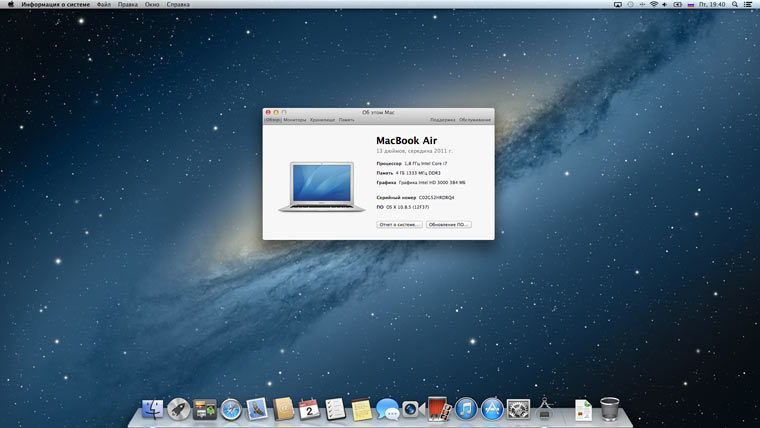The image size is (760, 428).
Task: Open Finder from the Dock
Action: point(153,408)
